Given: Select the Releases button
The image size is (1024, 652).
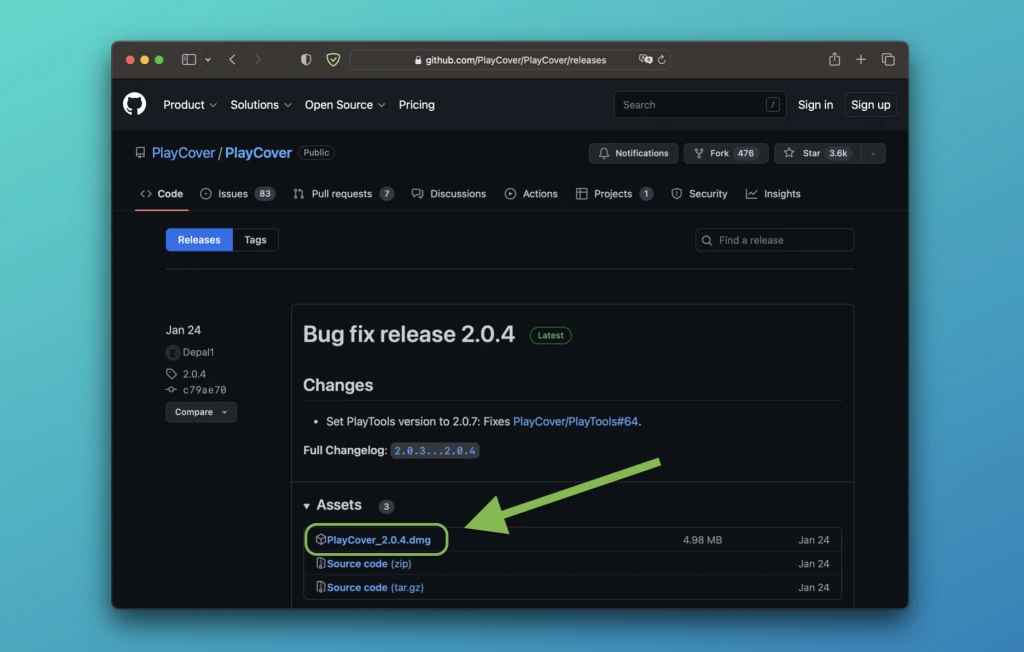Looking at the screenshot, I should pos(199,240).
